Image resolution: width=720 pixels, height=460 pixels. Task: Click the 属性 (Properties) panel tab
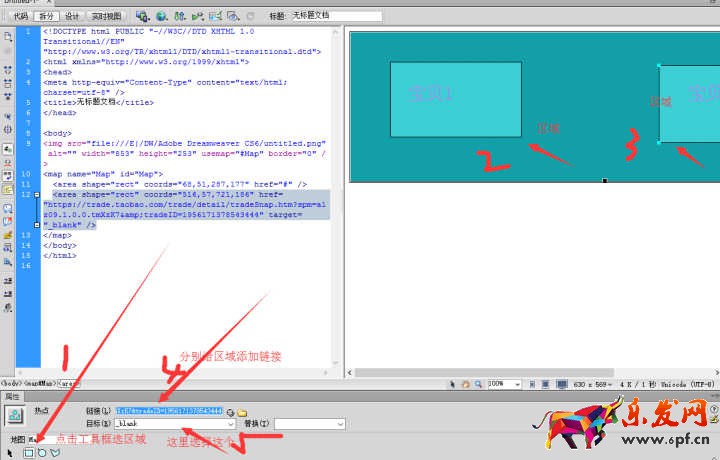(x=12, y=397)
